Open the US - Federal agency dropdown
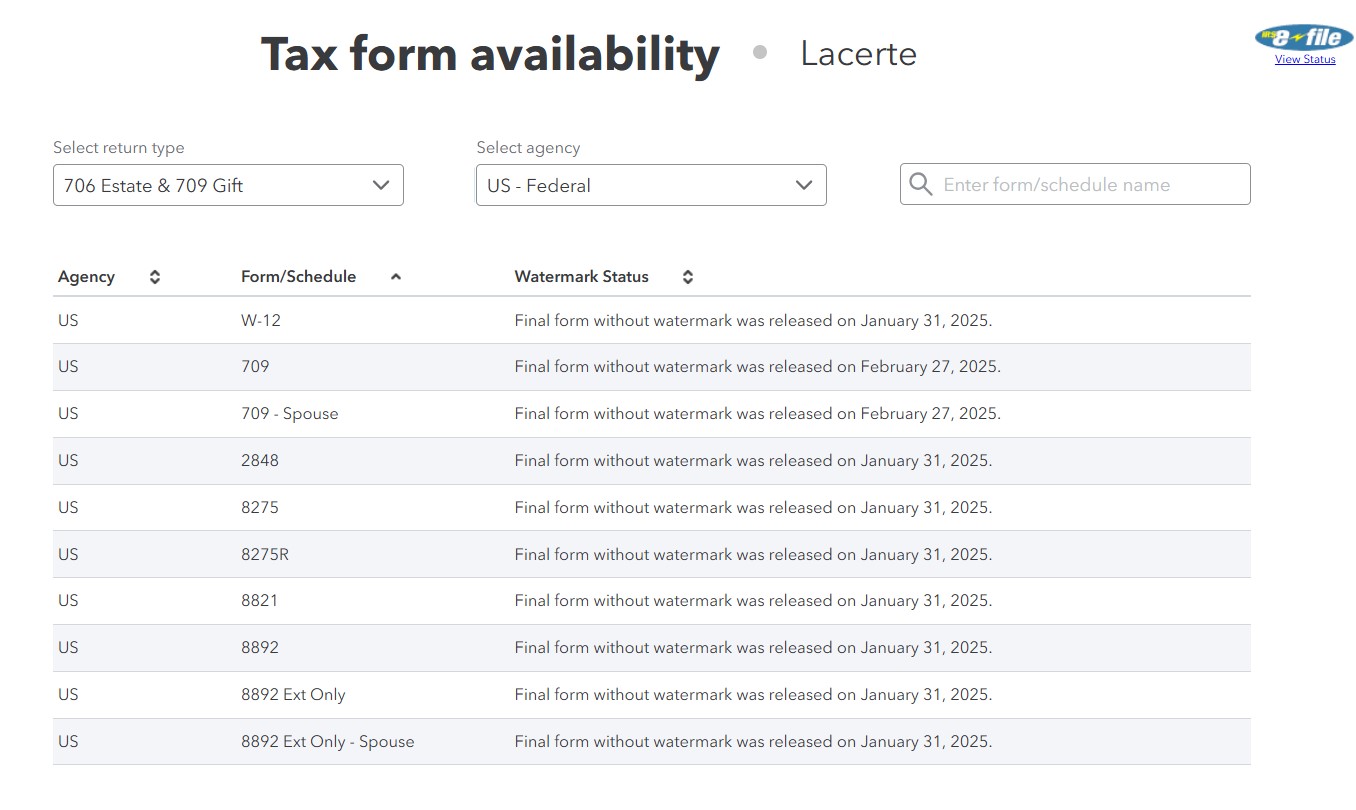The image size is (1356, 810). click(x=650, y=185)
